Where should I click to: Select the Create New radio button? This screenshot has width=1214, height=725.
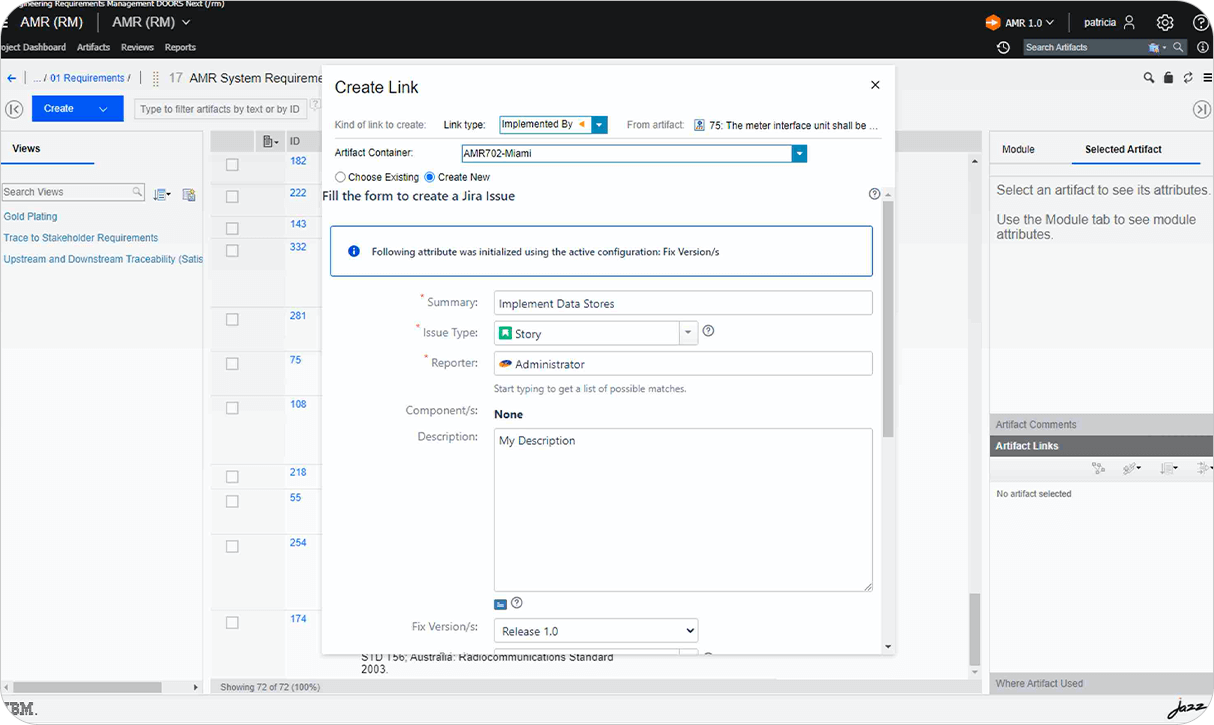(x=430, y=177)
